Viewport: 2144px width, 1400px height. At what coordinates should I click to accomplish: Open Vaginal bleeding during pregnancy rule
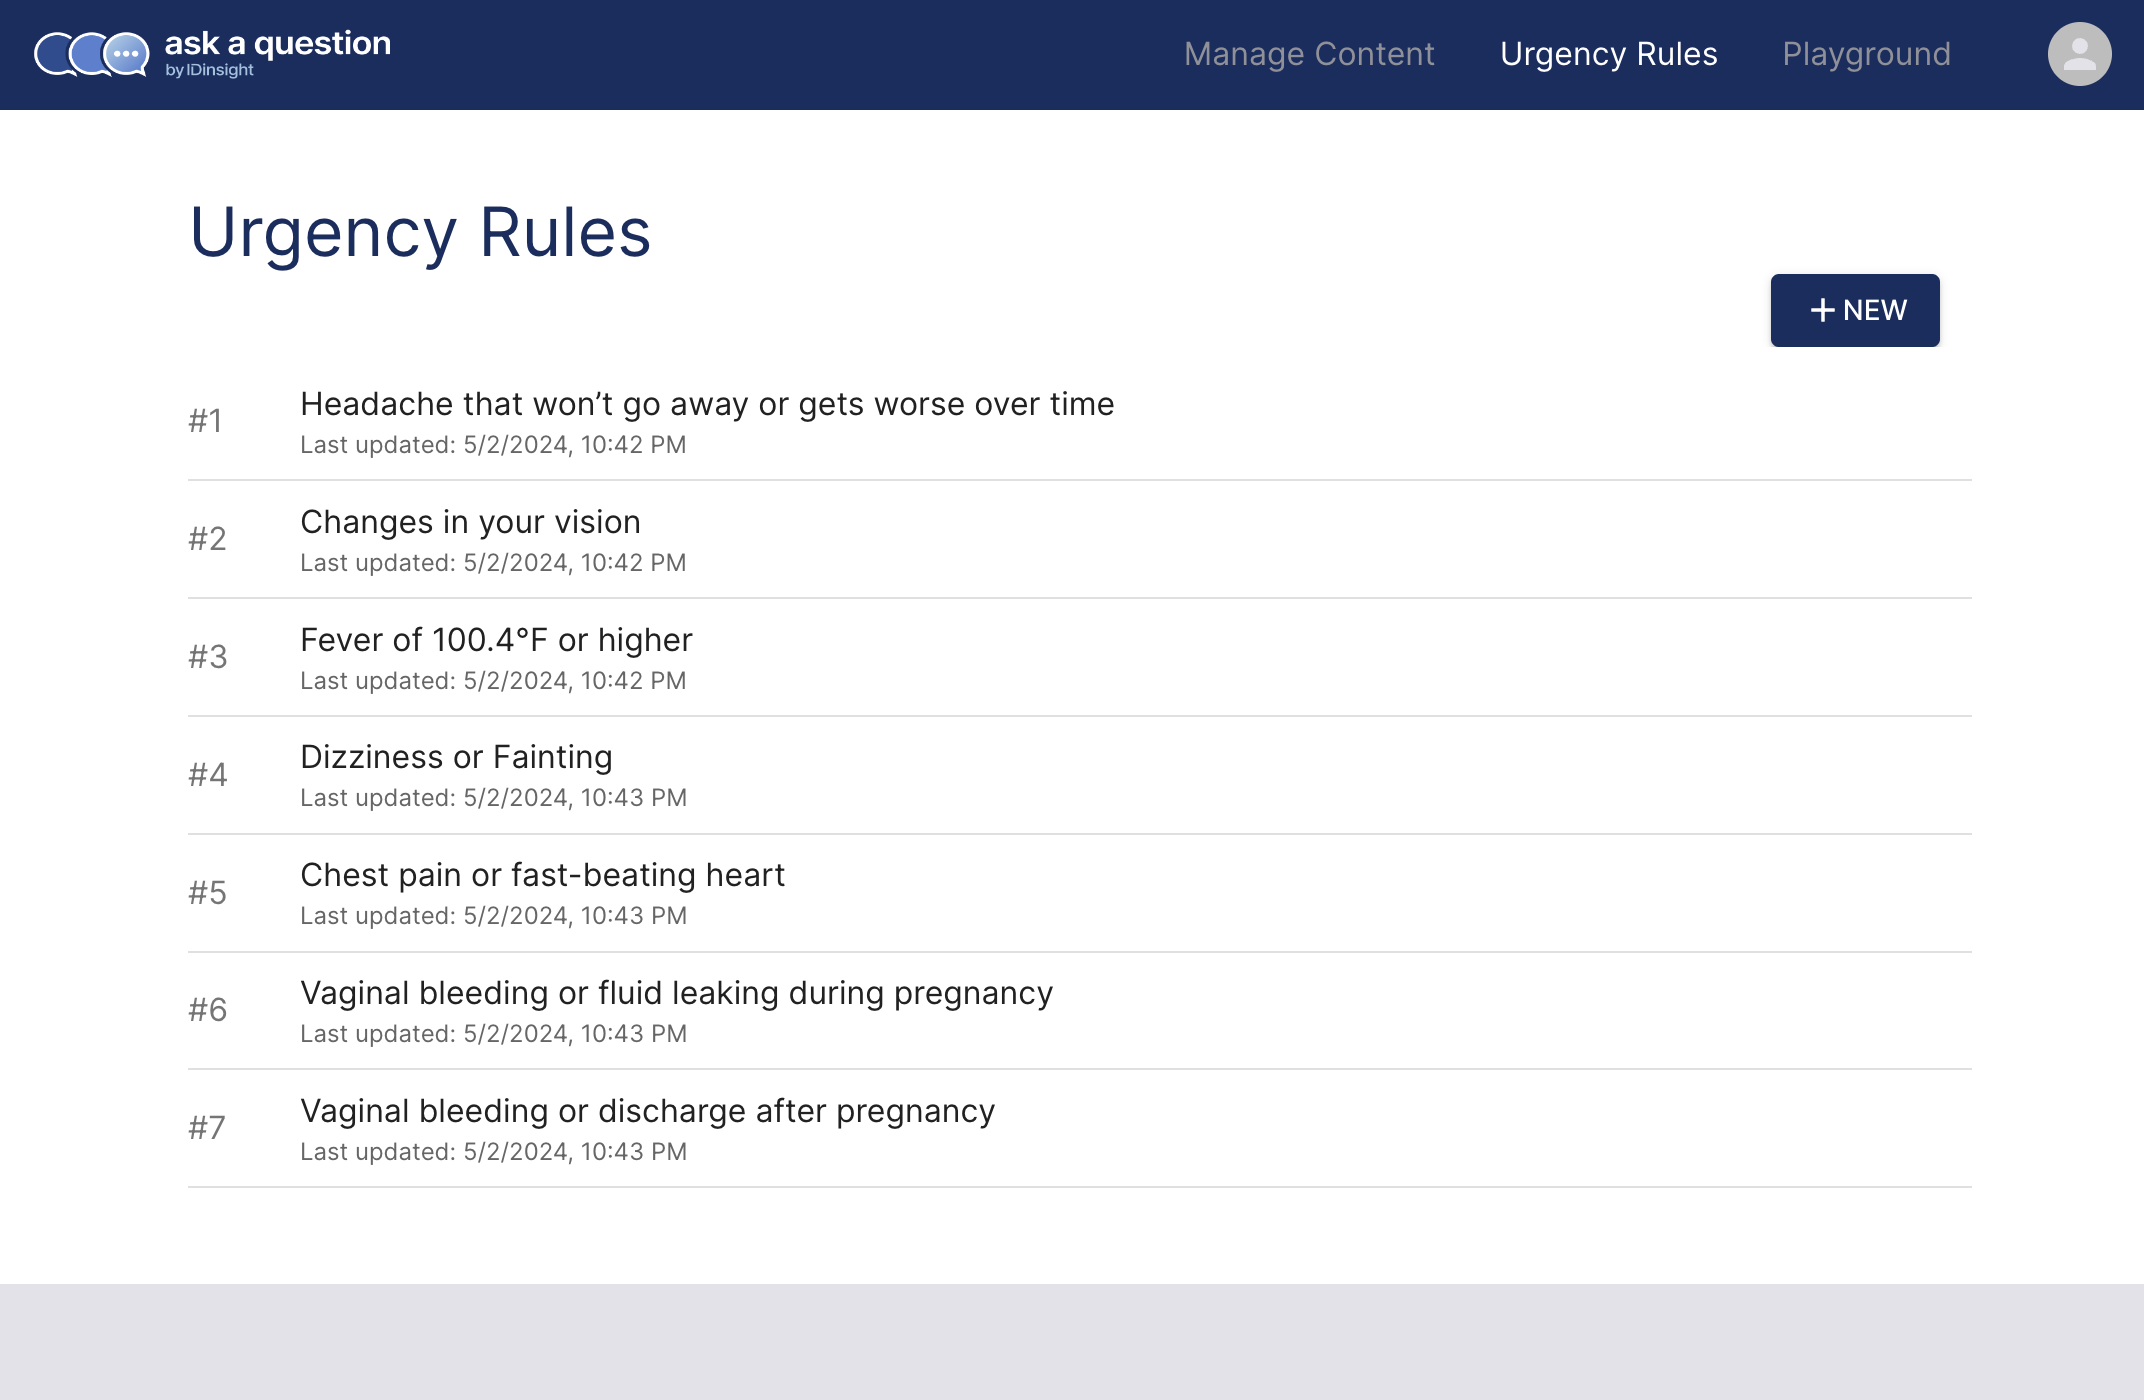click(x=676, y=993)
